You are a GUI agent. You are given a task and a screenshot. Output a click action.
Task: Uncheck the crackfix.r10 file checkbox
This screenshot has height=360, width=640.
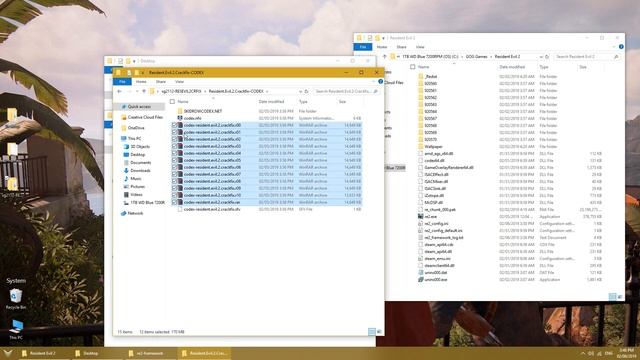tap(174, 195)
